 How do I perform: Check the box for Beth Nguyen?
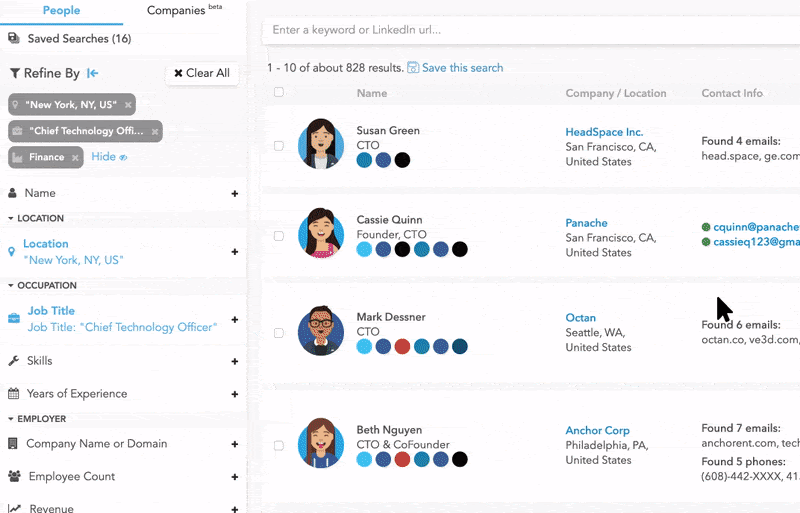pos(279,446)
